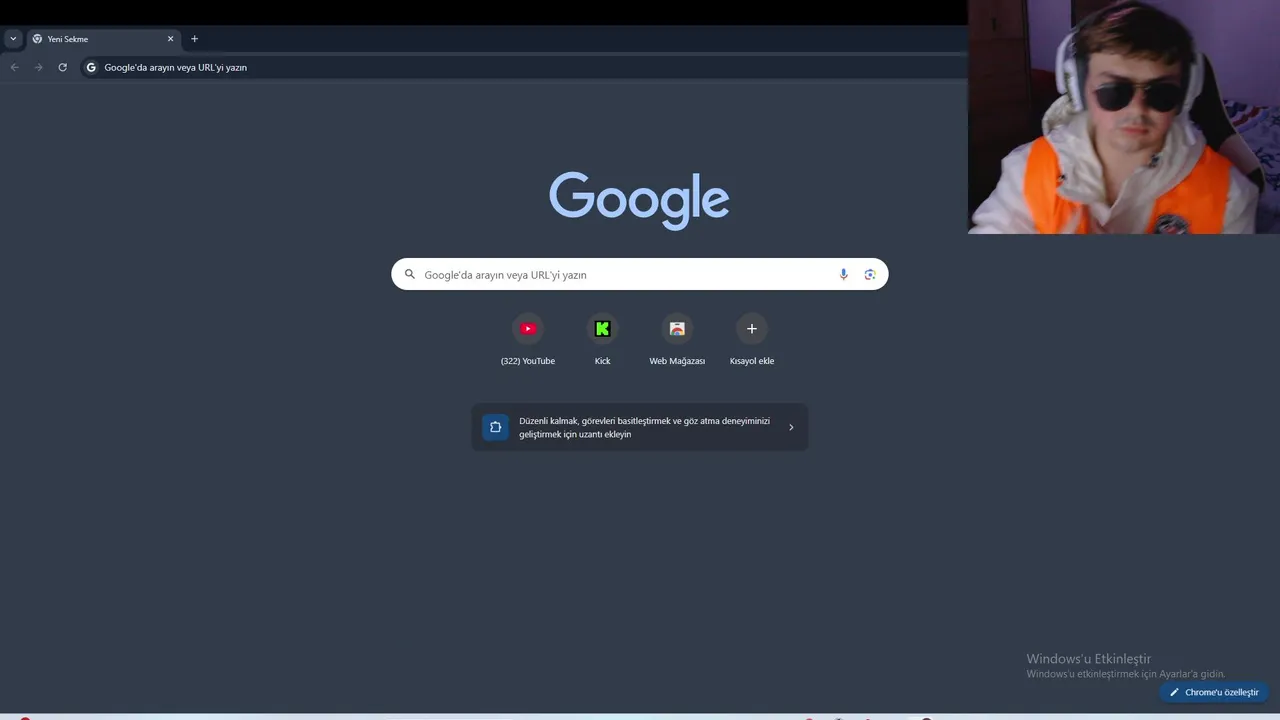This screenshot has width=1280, height=720.
Task: Open the Kick shortcut icon
Action: point(602,328)
